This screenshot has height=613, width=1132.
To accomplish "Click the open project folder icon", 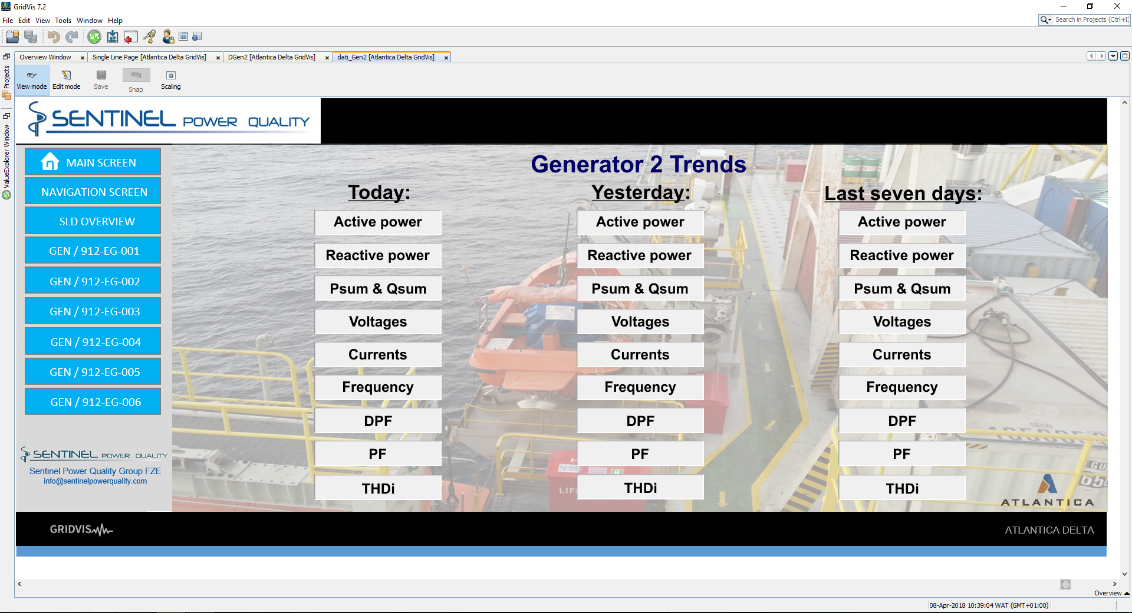I will [12, 37].
